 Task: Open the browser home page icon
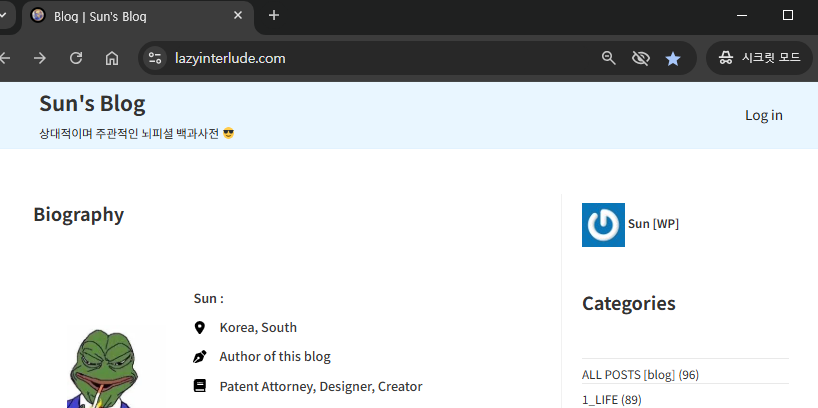(112, 58)
